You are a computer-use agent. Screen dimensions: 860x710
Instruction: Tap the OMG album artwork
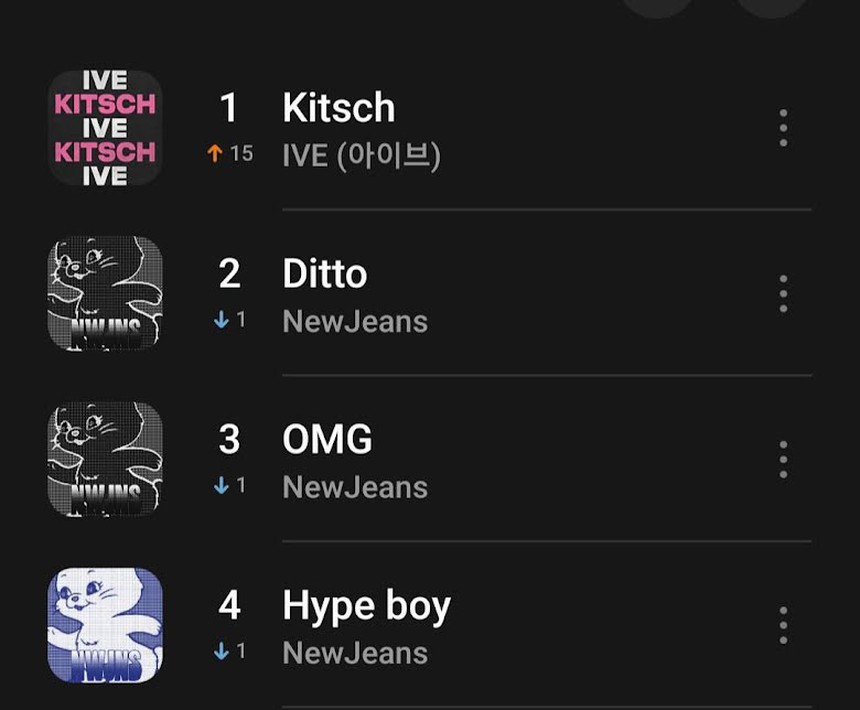point(105,459)
